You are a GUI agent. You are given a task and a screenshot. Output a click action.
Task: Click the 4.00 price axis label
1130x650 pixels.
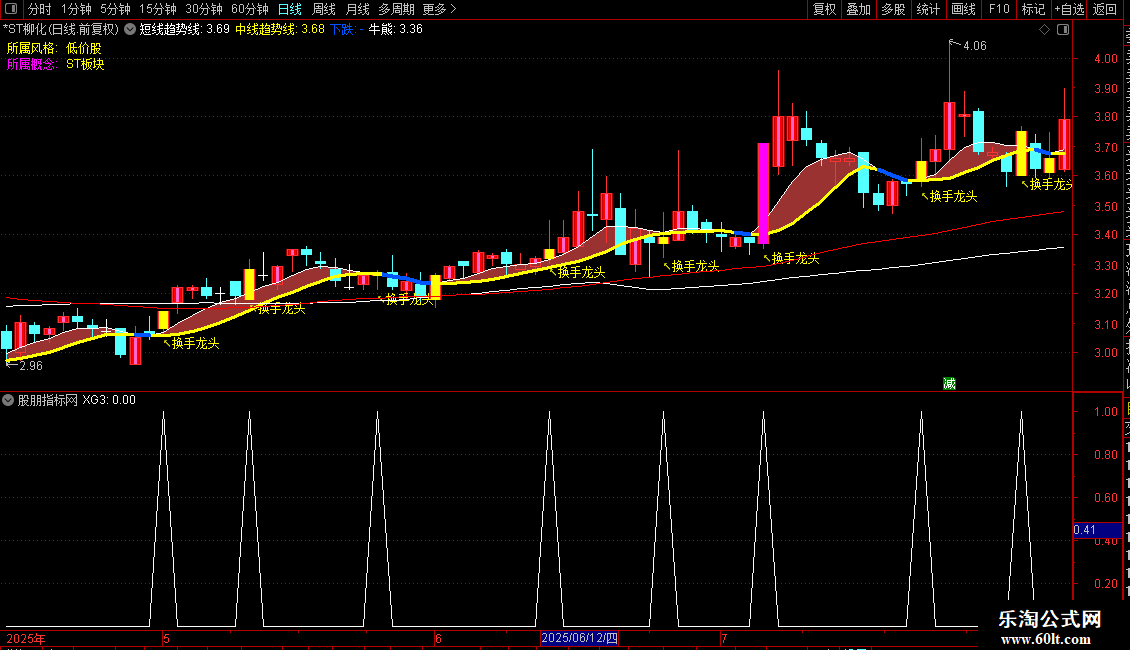click(1105, 59)
